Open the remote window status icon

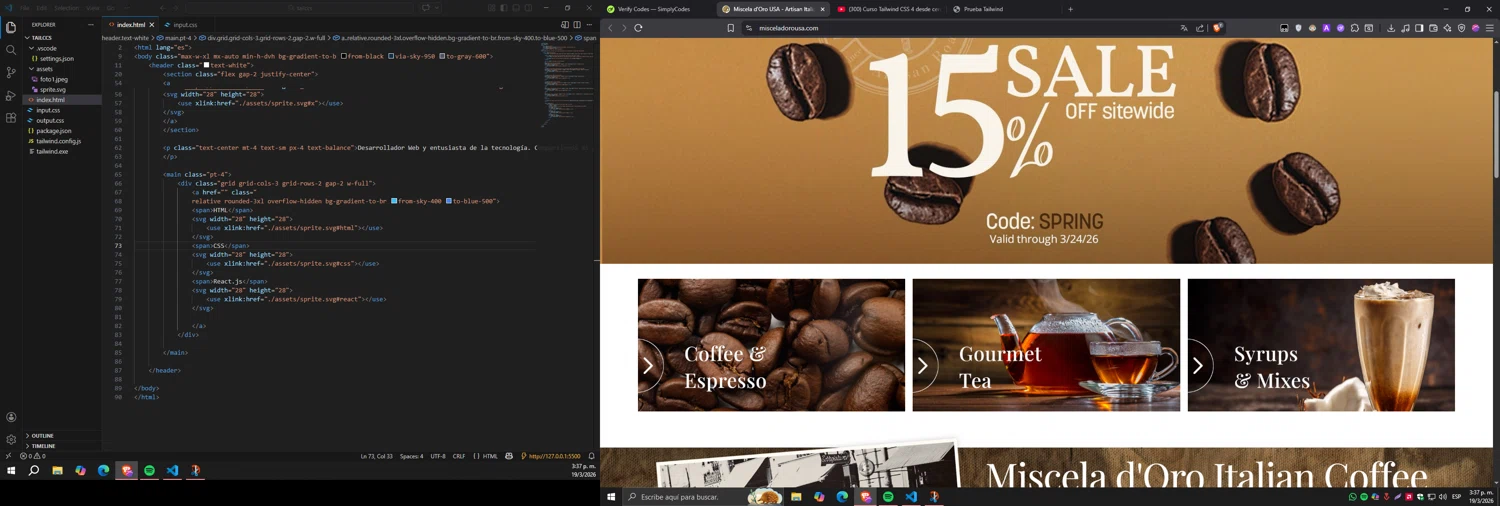(x=8, y=456)
